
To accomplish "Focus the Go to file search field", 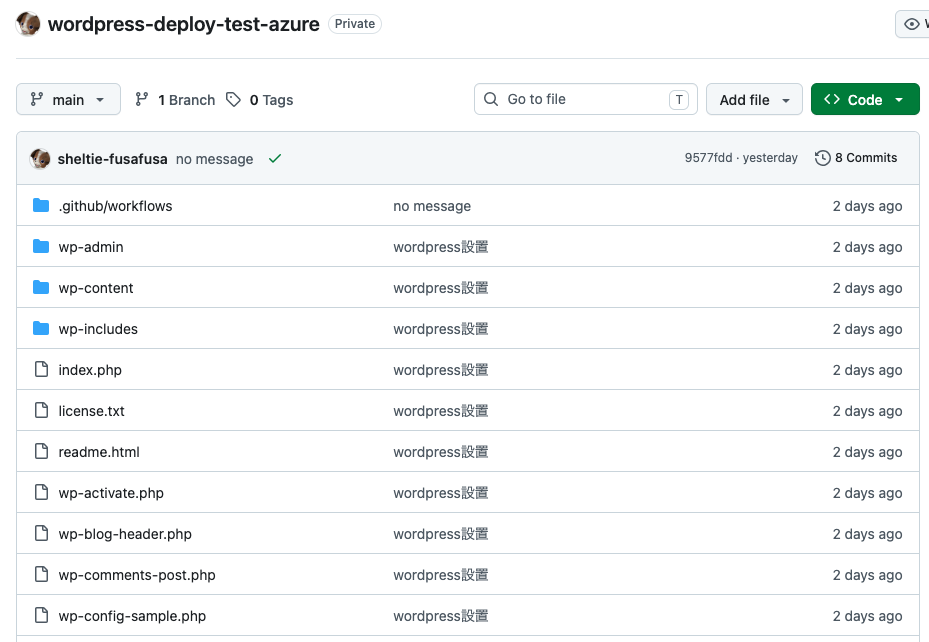I will pos(585,99).
